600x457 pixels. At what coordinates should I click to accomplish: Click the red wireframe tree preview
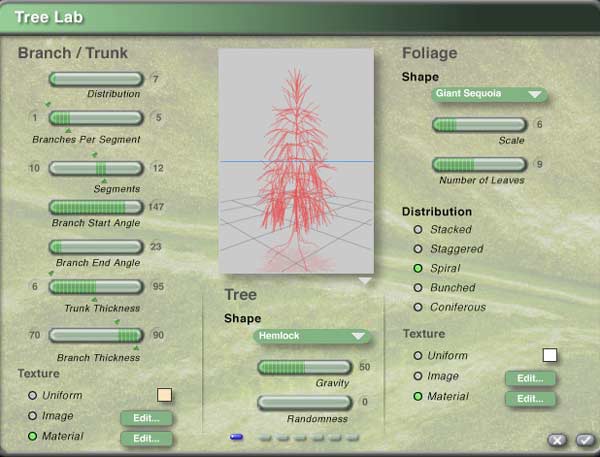(296, 161)
